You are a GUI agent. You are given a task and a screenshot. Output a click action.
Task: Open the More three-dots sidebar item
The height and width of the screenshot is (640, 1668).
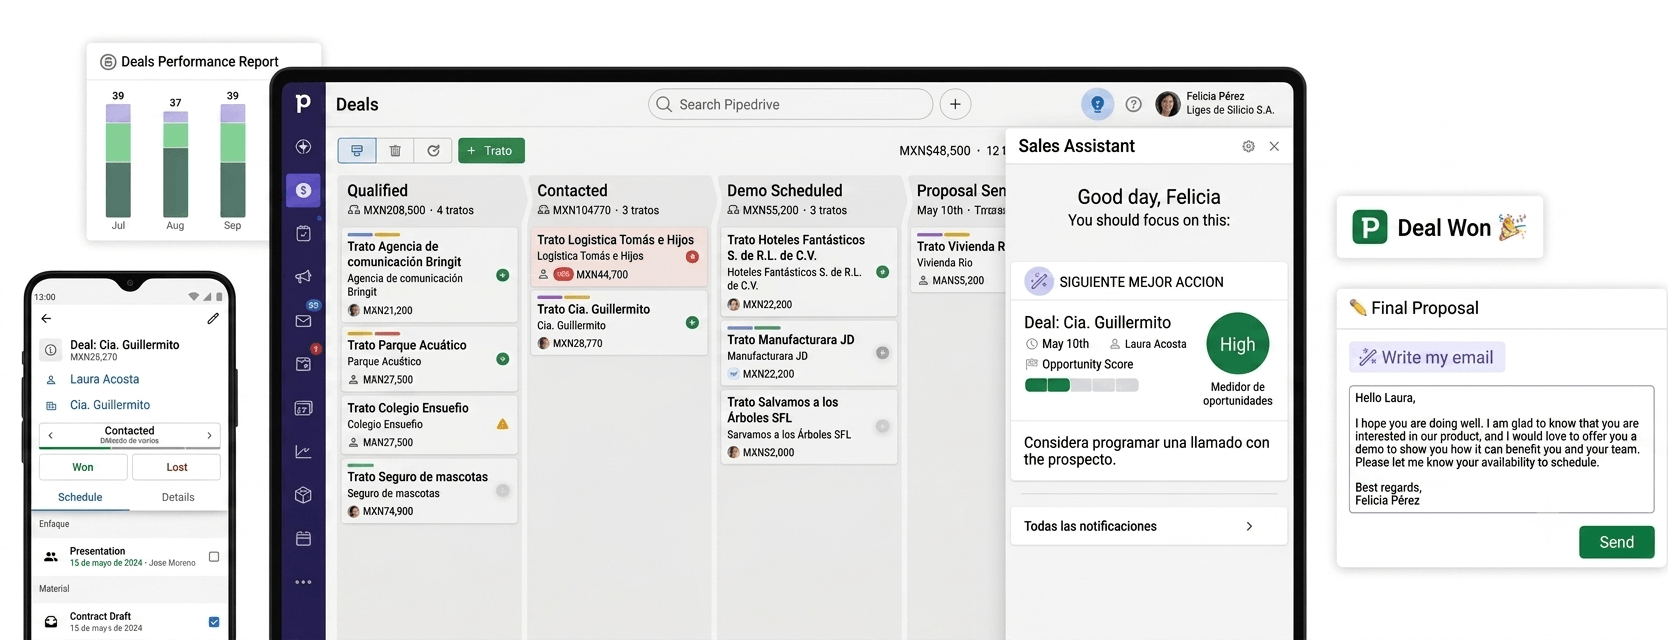(x=303, y=582)
